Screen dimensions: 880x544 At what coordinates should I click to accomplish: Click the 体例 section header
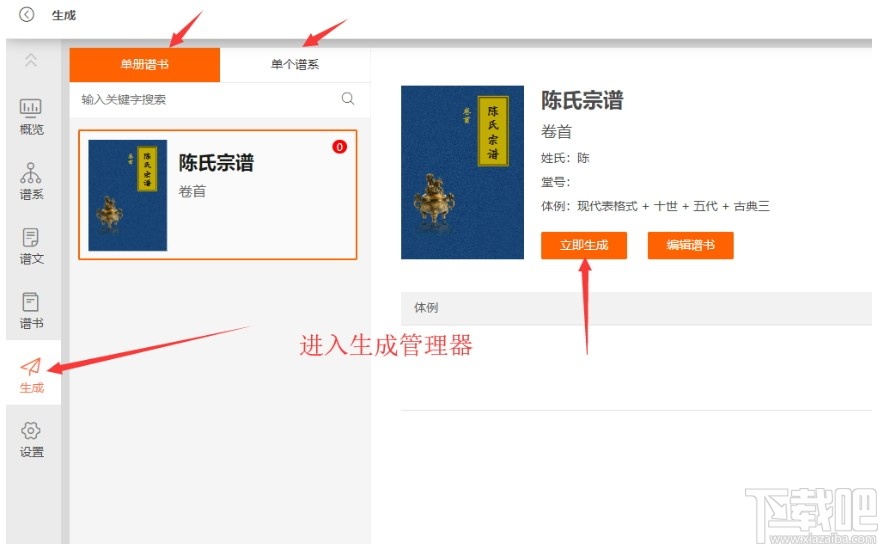click(x=636, y=308)
